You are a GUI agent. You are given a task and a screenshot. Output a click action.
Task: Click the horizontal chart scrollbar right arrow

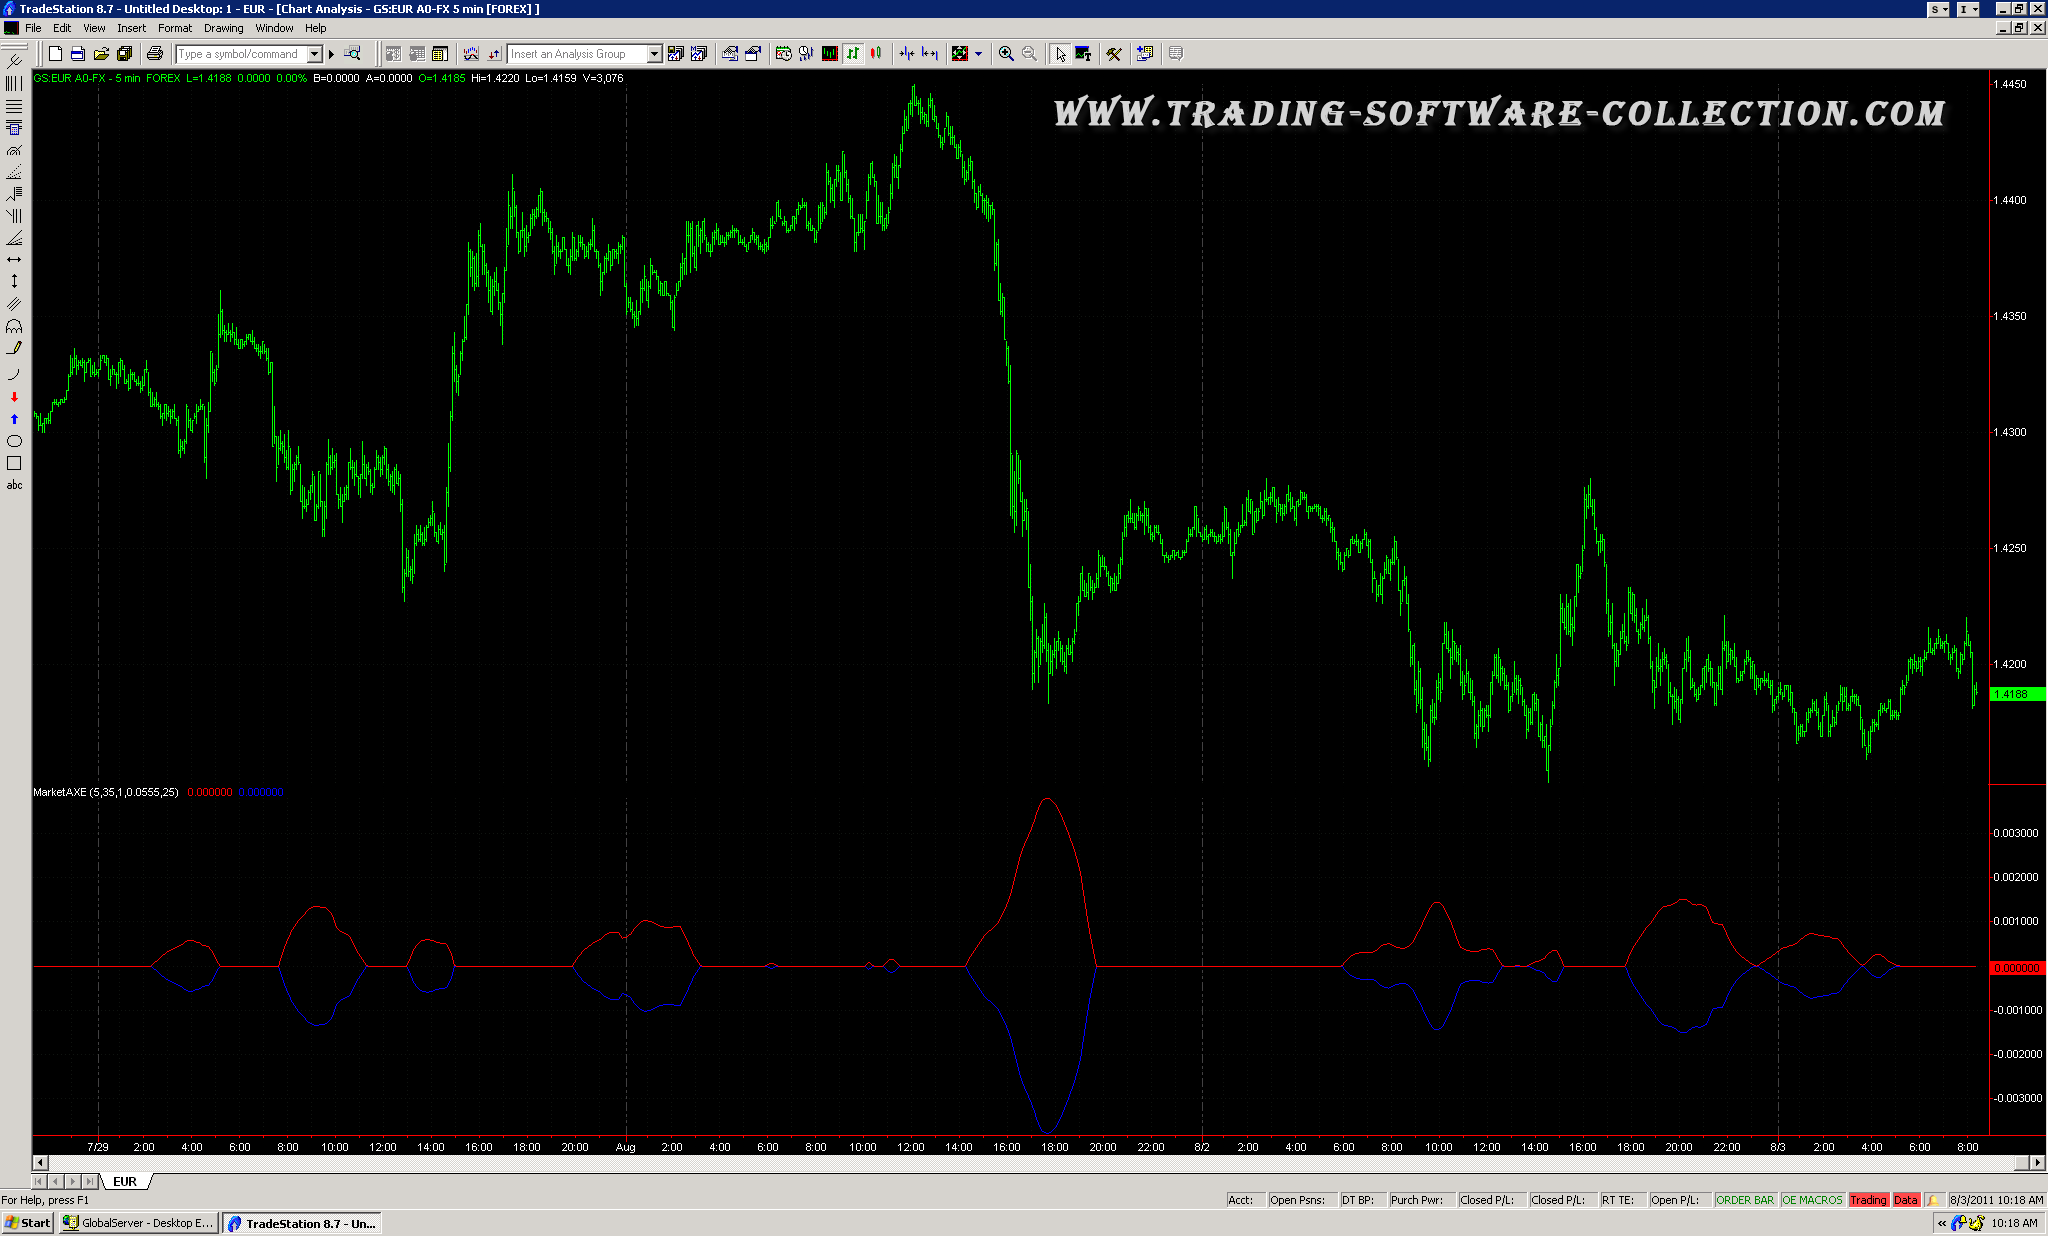point(2036,1162)
